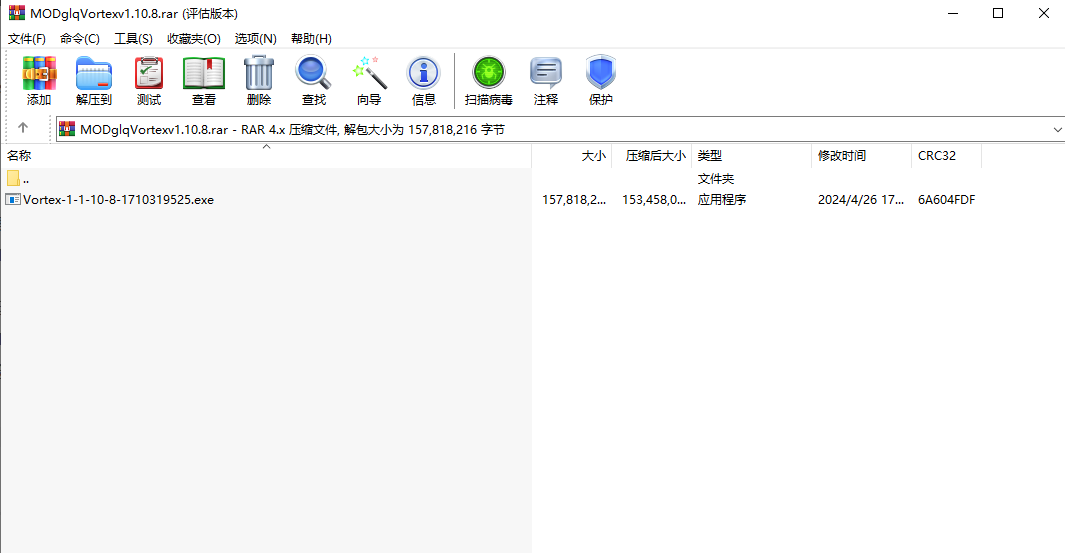The image size is (1065, 553).
Task: Click the Vortex exe file icon
Action: pyautogui.click(x=13, y=200)
